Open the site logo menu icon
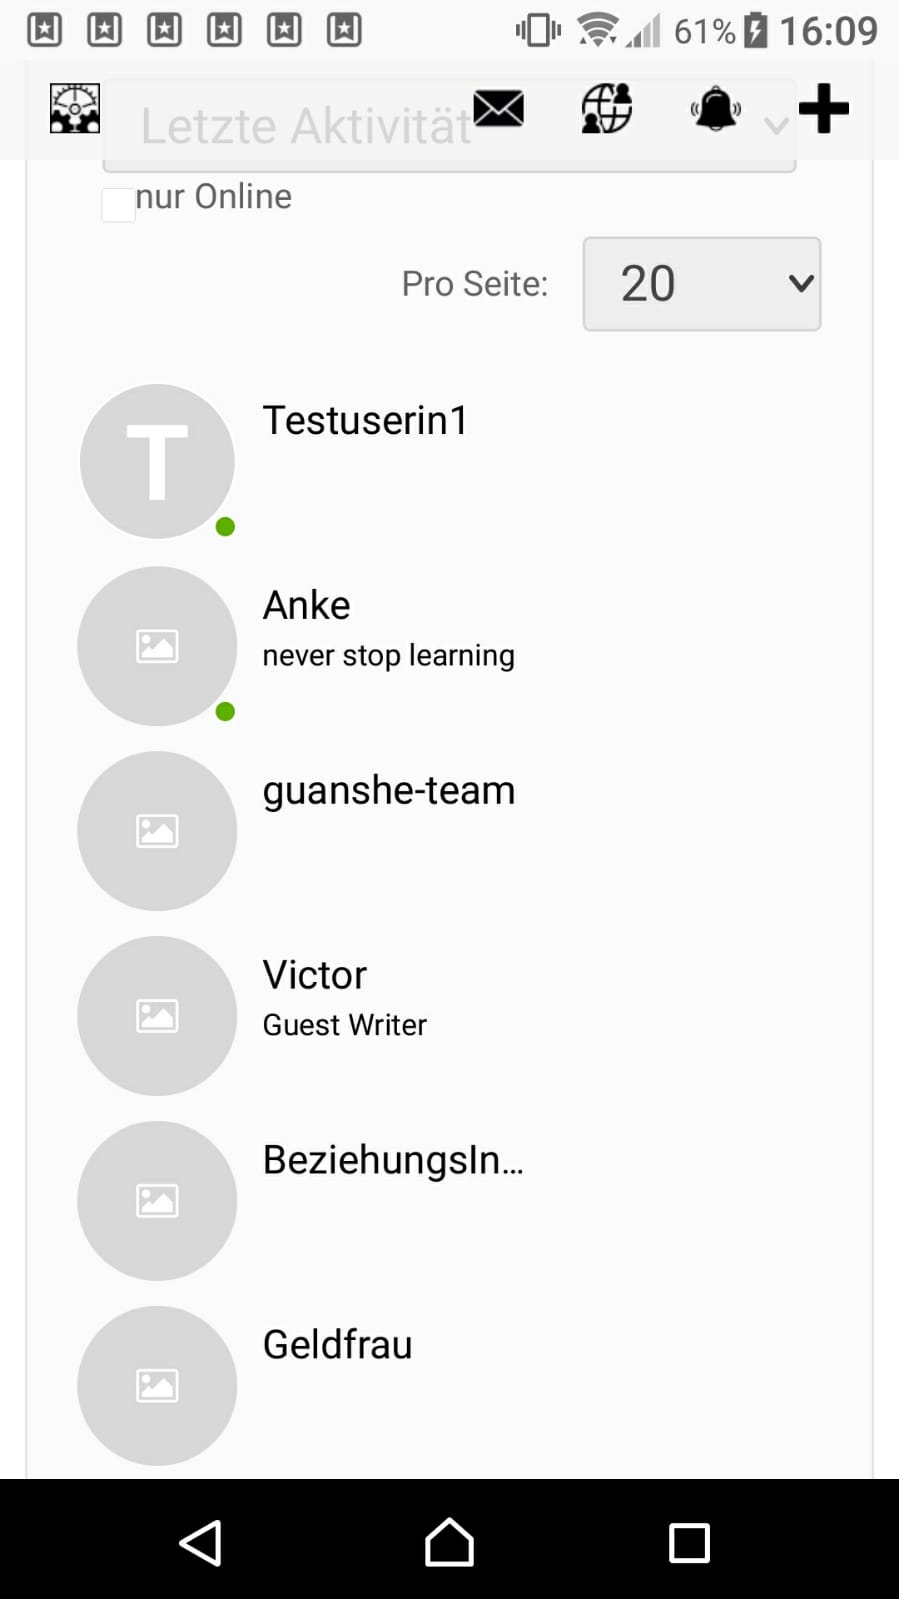This screenshot has height=1599, width=899. click(x=75, y=108)
